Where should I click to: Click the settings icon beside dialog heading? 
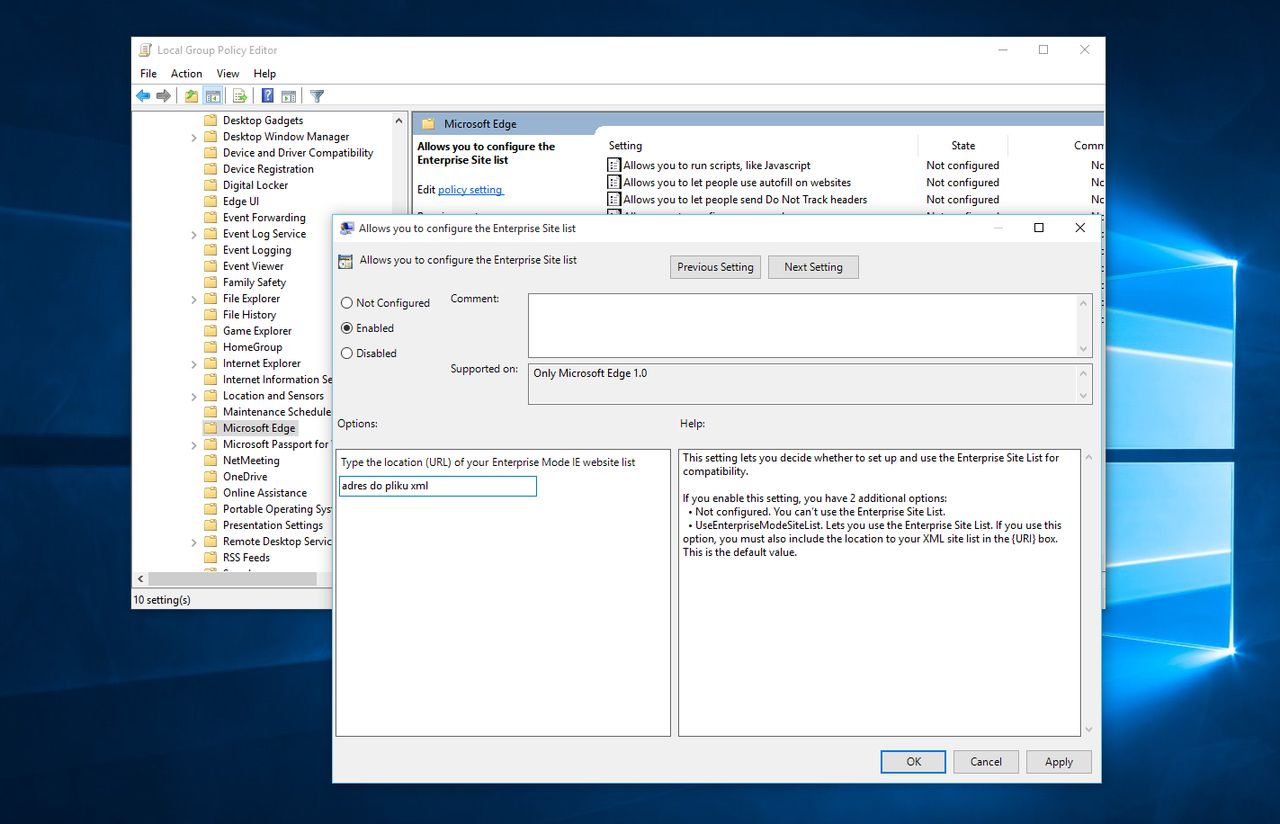pyautogui.click(x=346, y=262)
